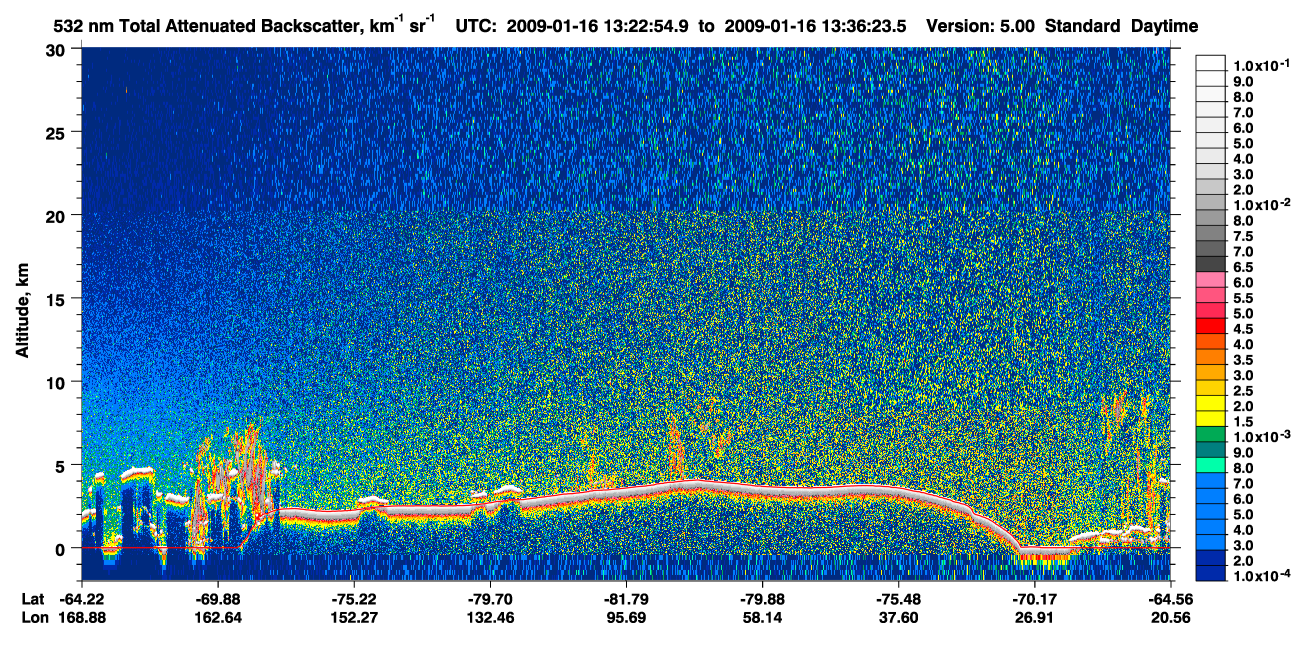Click the longitude value 26.91

[1034, 618]
